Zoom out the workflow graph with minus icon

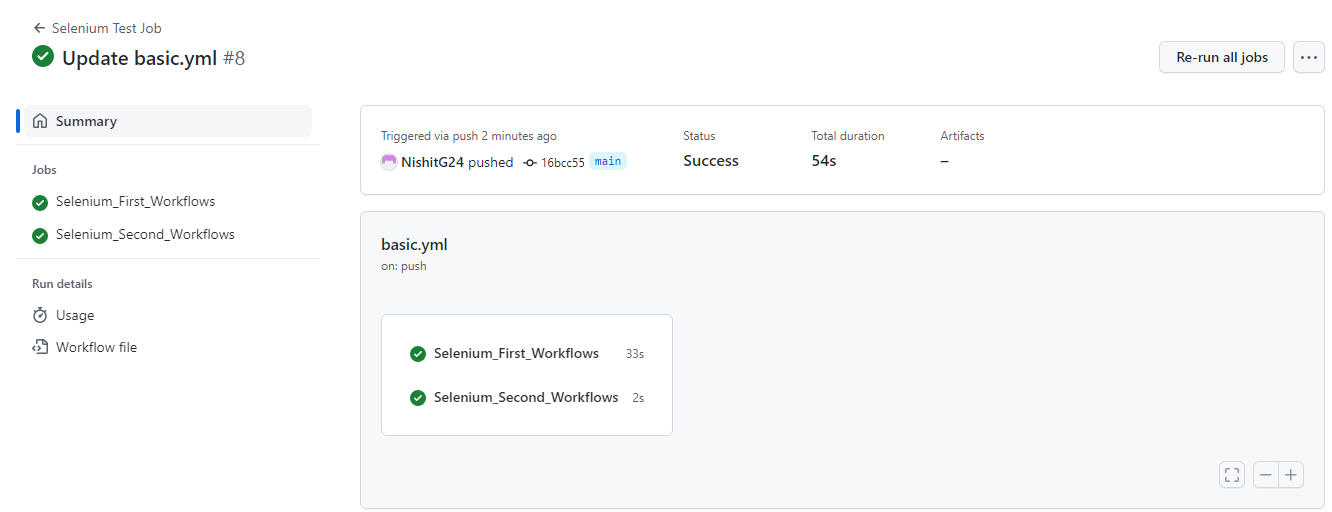[1266, 475]
